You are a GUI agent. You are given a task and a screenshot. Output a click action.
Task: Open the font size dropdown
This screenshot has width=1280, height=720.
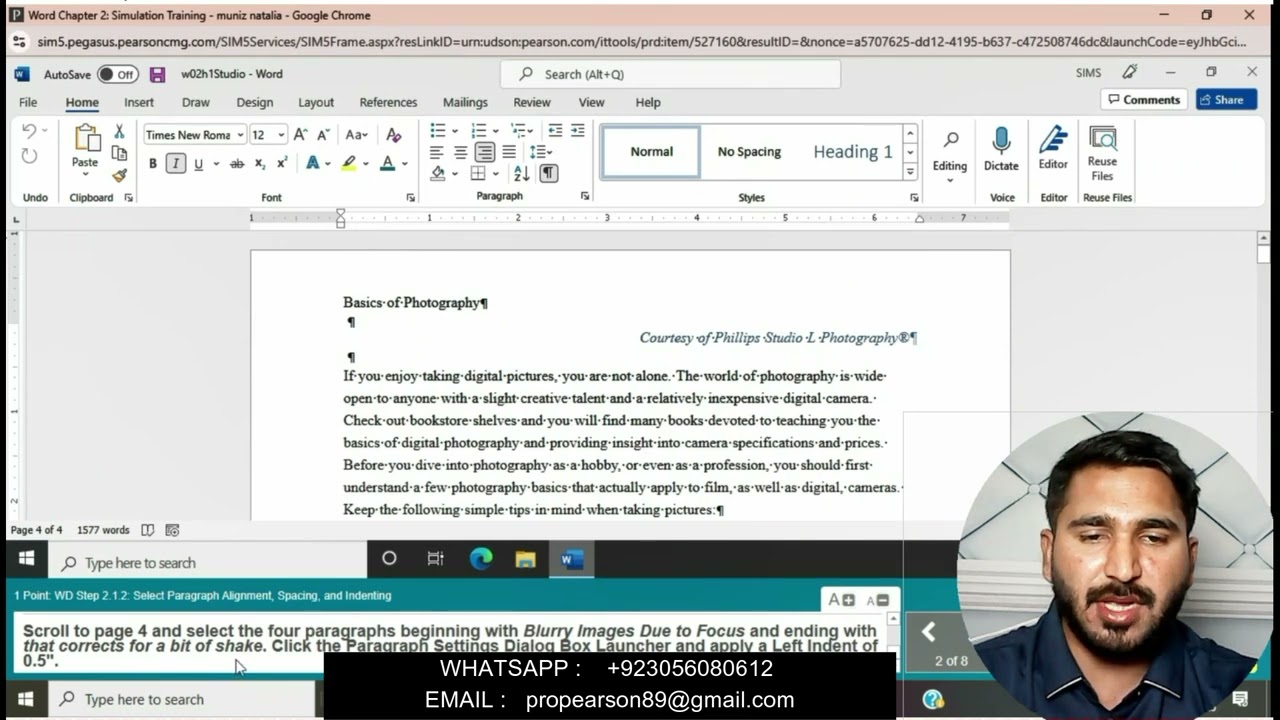[x=281, y=135]
